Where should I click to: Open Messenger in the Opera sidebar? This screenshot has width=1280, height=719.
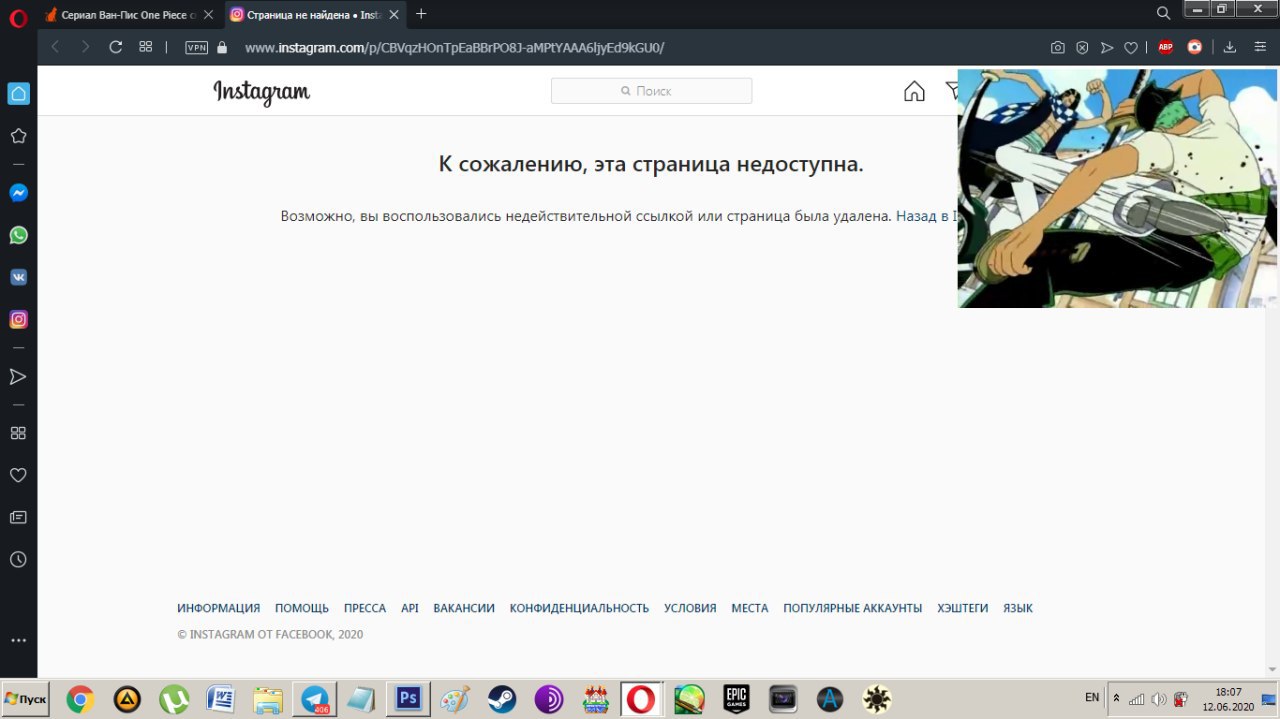18,194
